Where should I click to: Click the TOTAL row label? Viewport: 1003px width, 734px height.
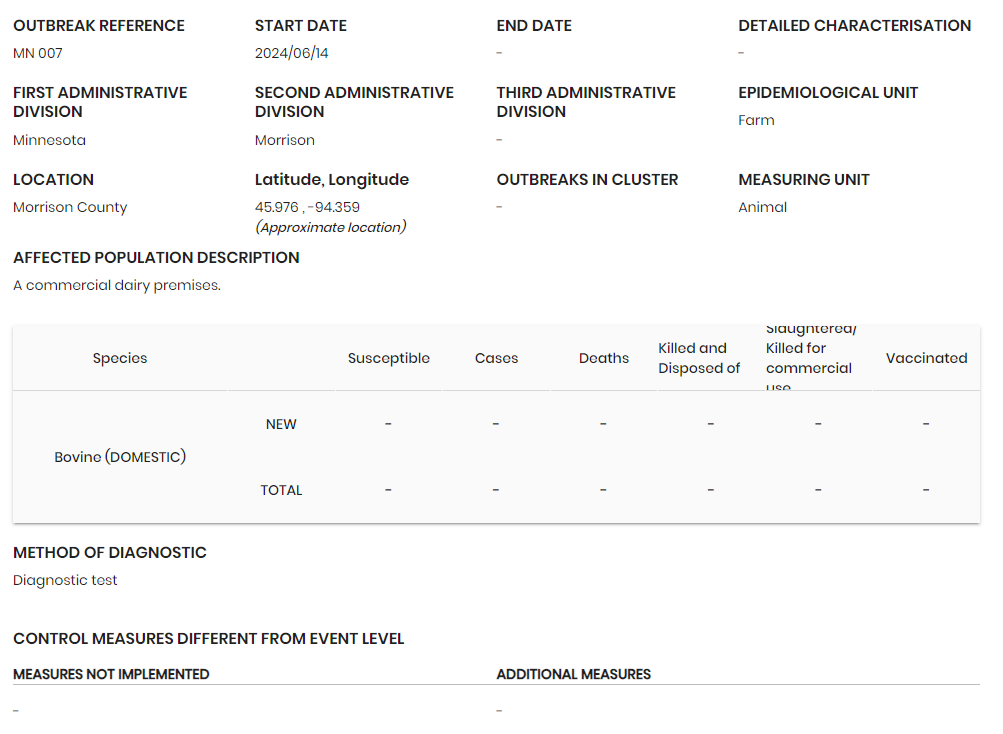tap(281, 490)
